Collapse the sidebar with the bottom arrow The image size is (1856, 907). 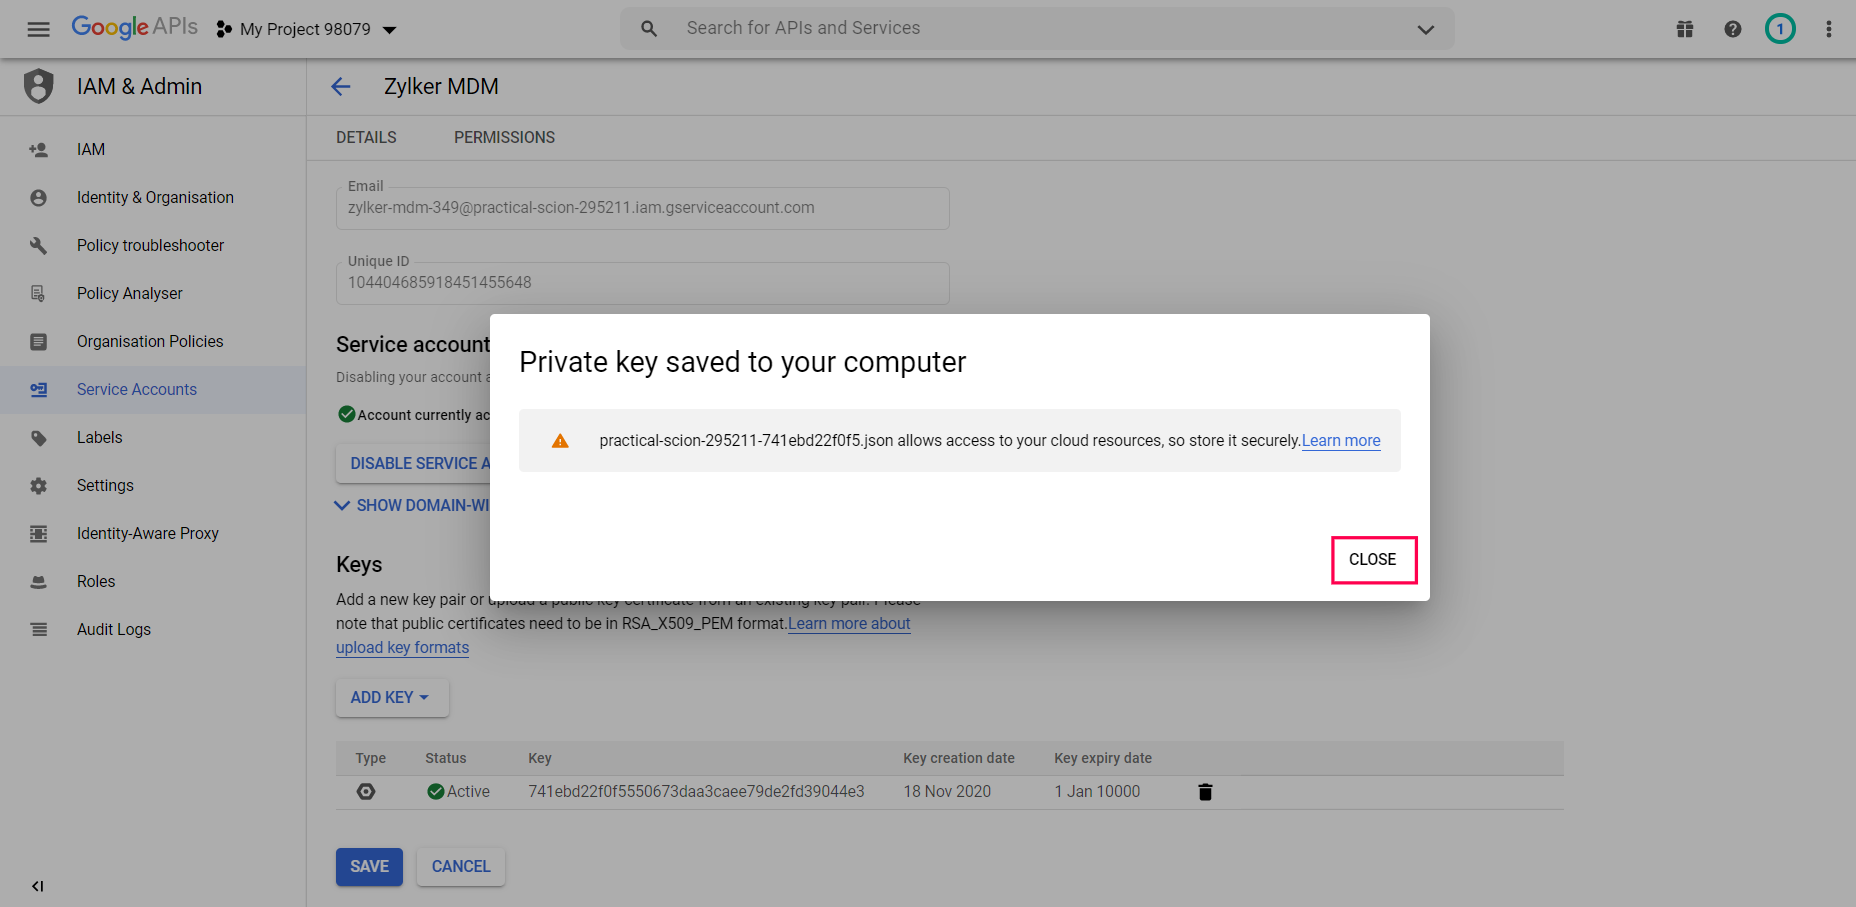[x=38, y=886]
